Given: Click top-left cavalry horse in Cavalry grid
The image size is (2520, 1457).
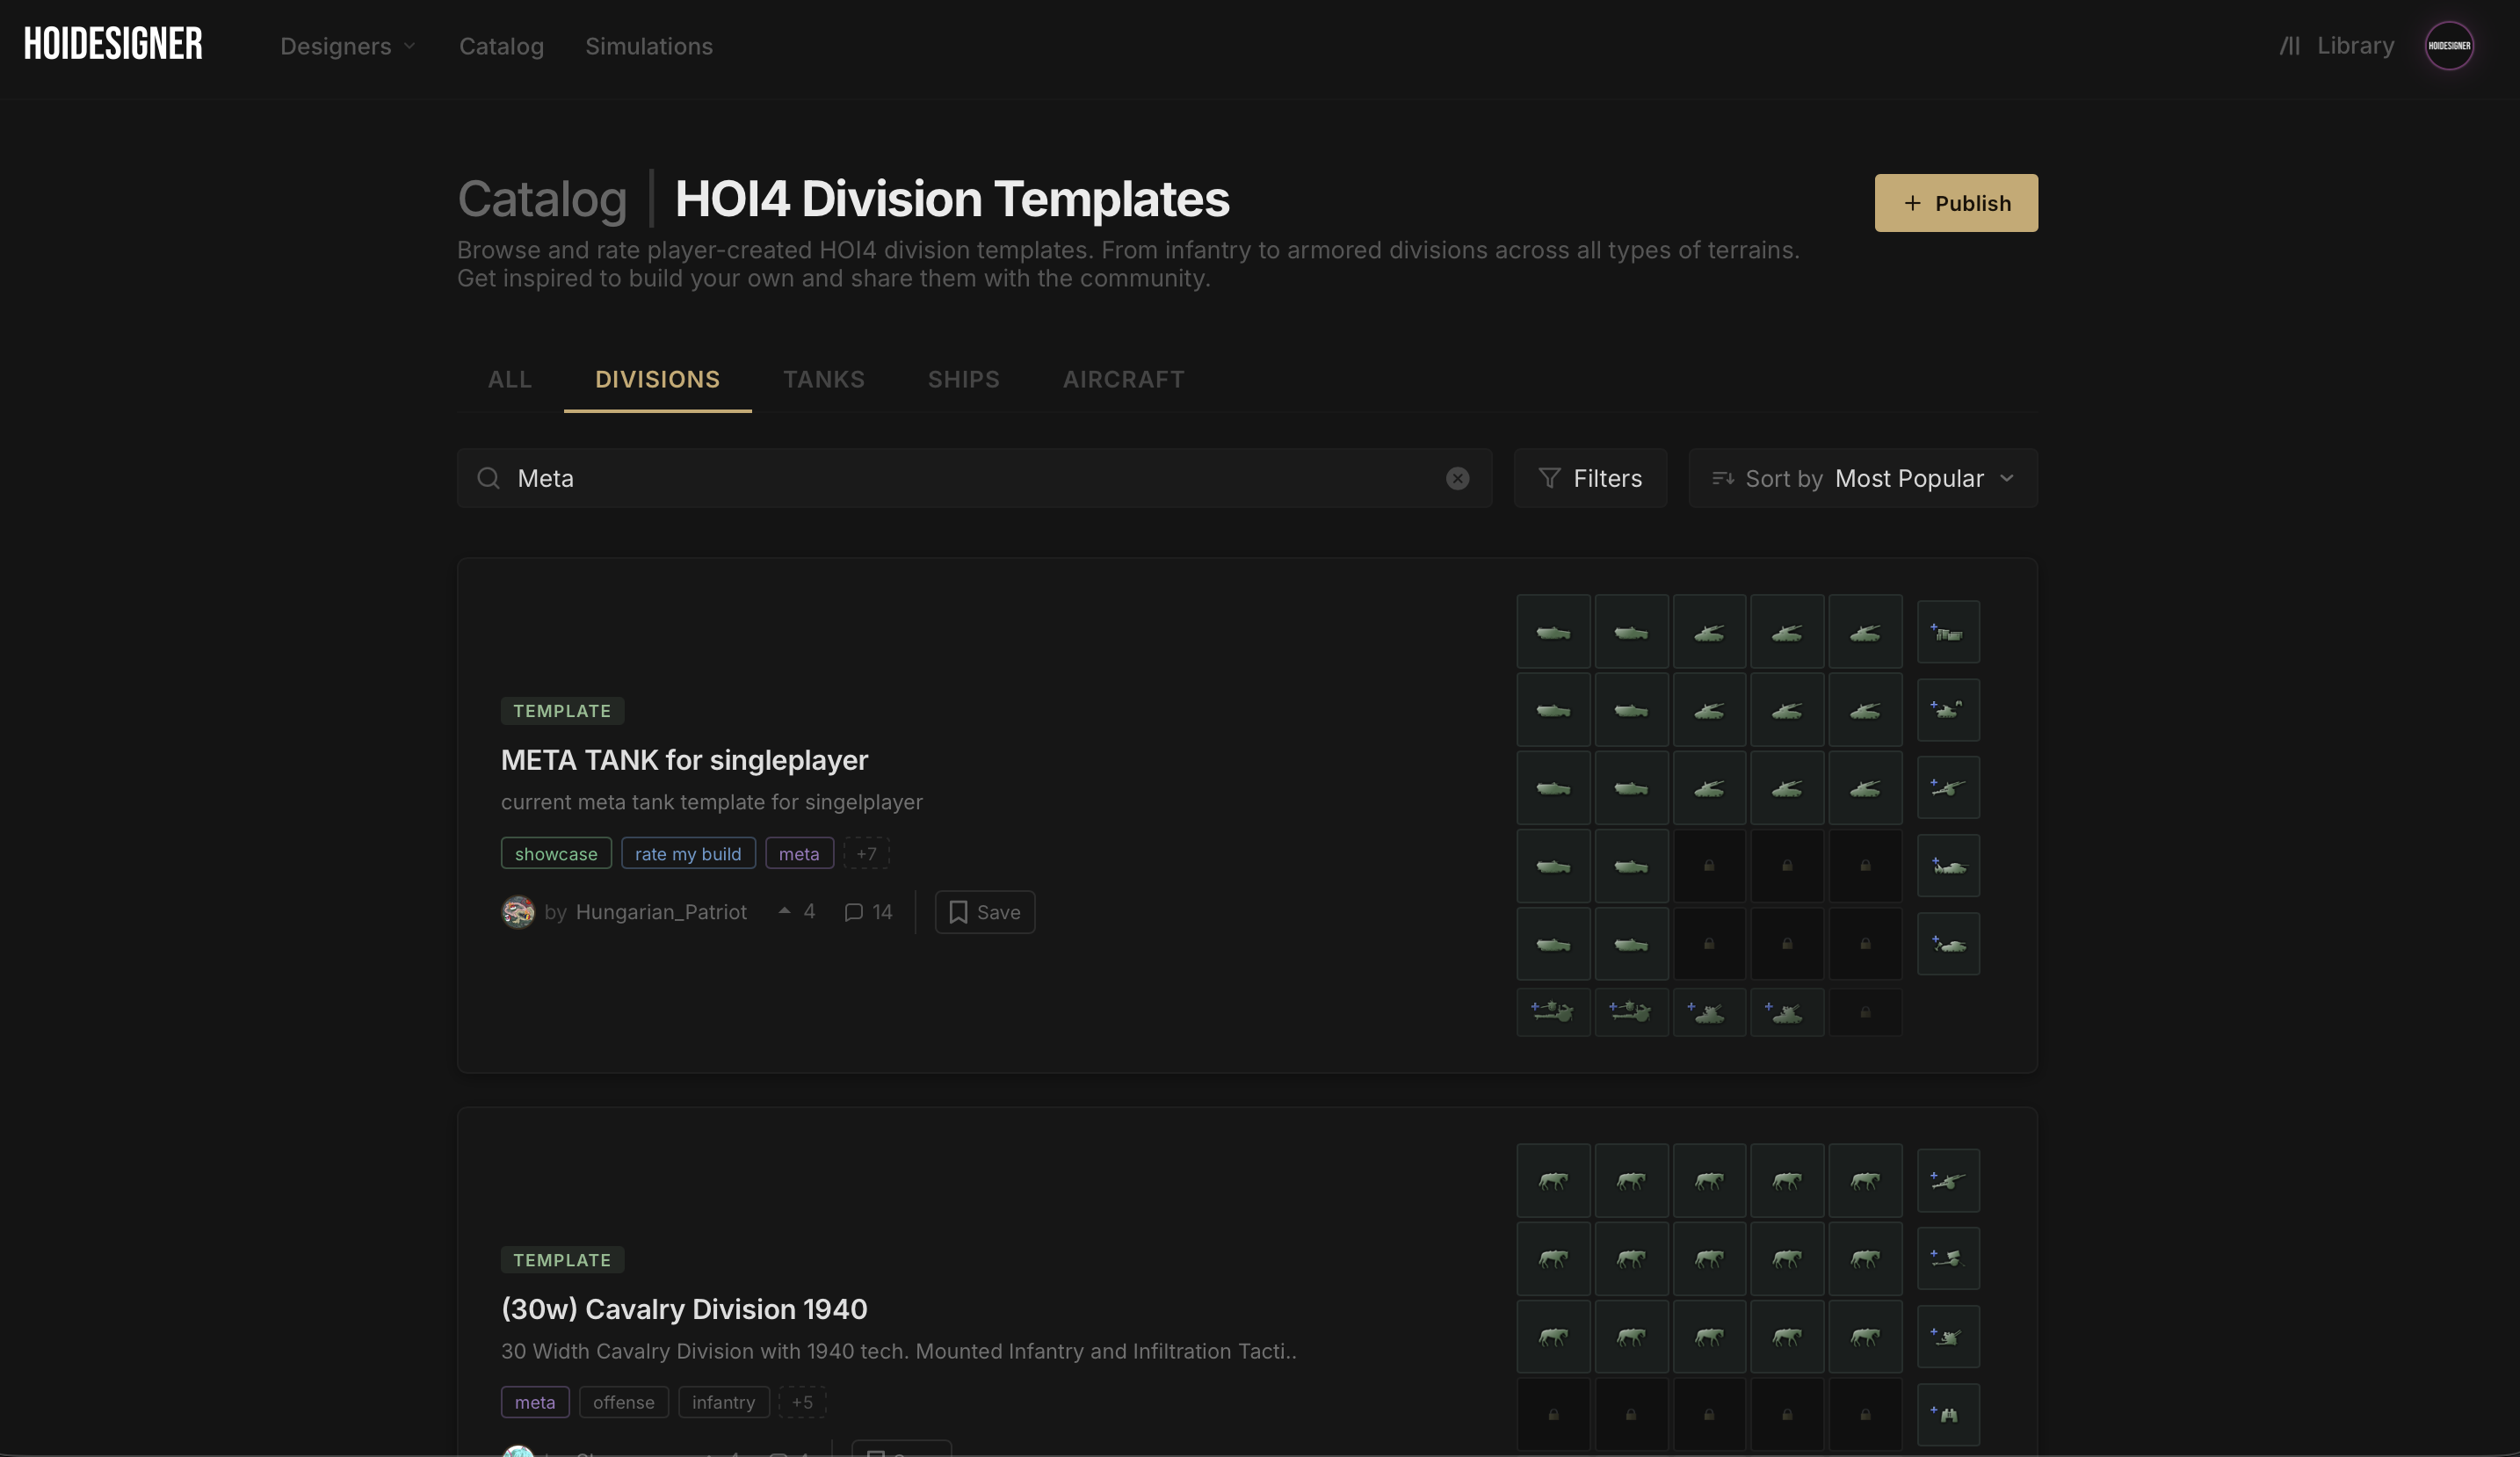Looking at the screenshot, I should 1553,1181.
